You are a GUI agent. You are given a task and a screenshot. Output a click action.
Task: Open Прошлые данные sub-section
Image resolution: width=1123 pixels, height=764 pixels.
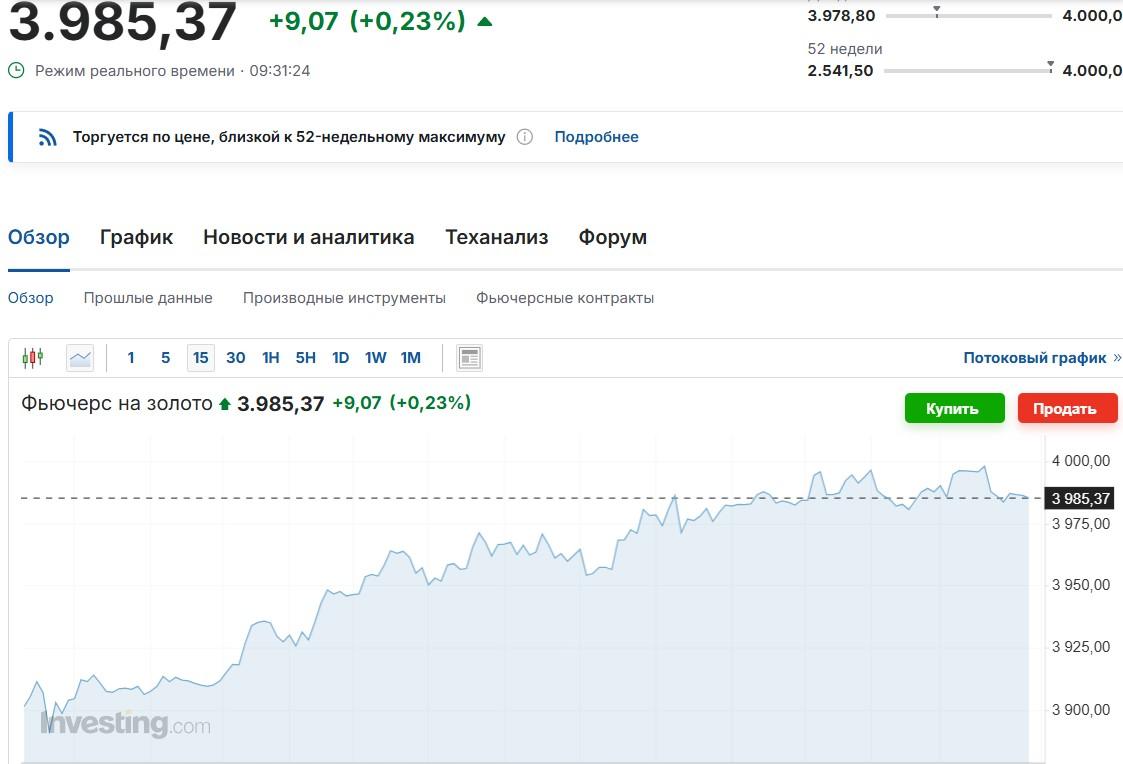click(148, 298)
